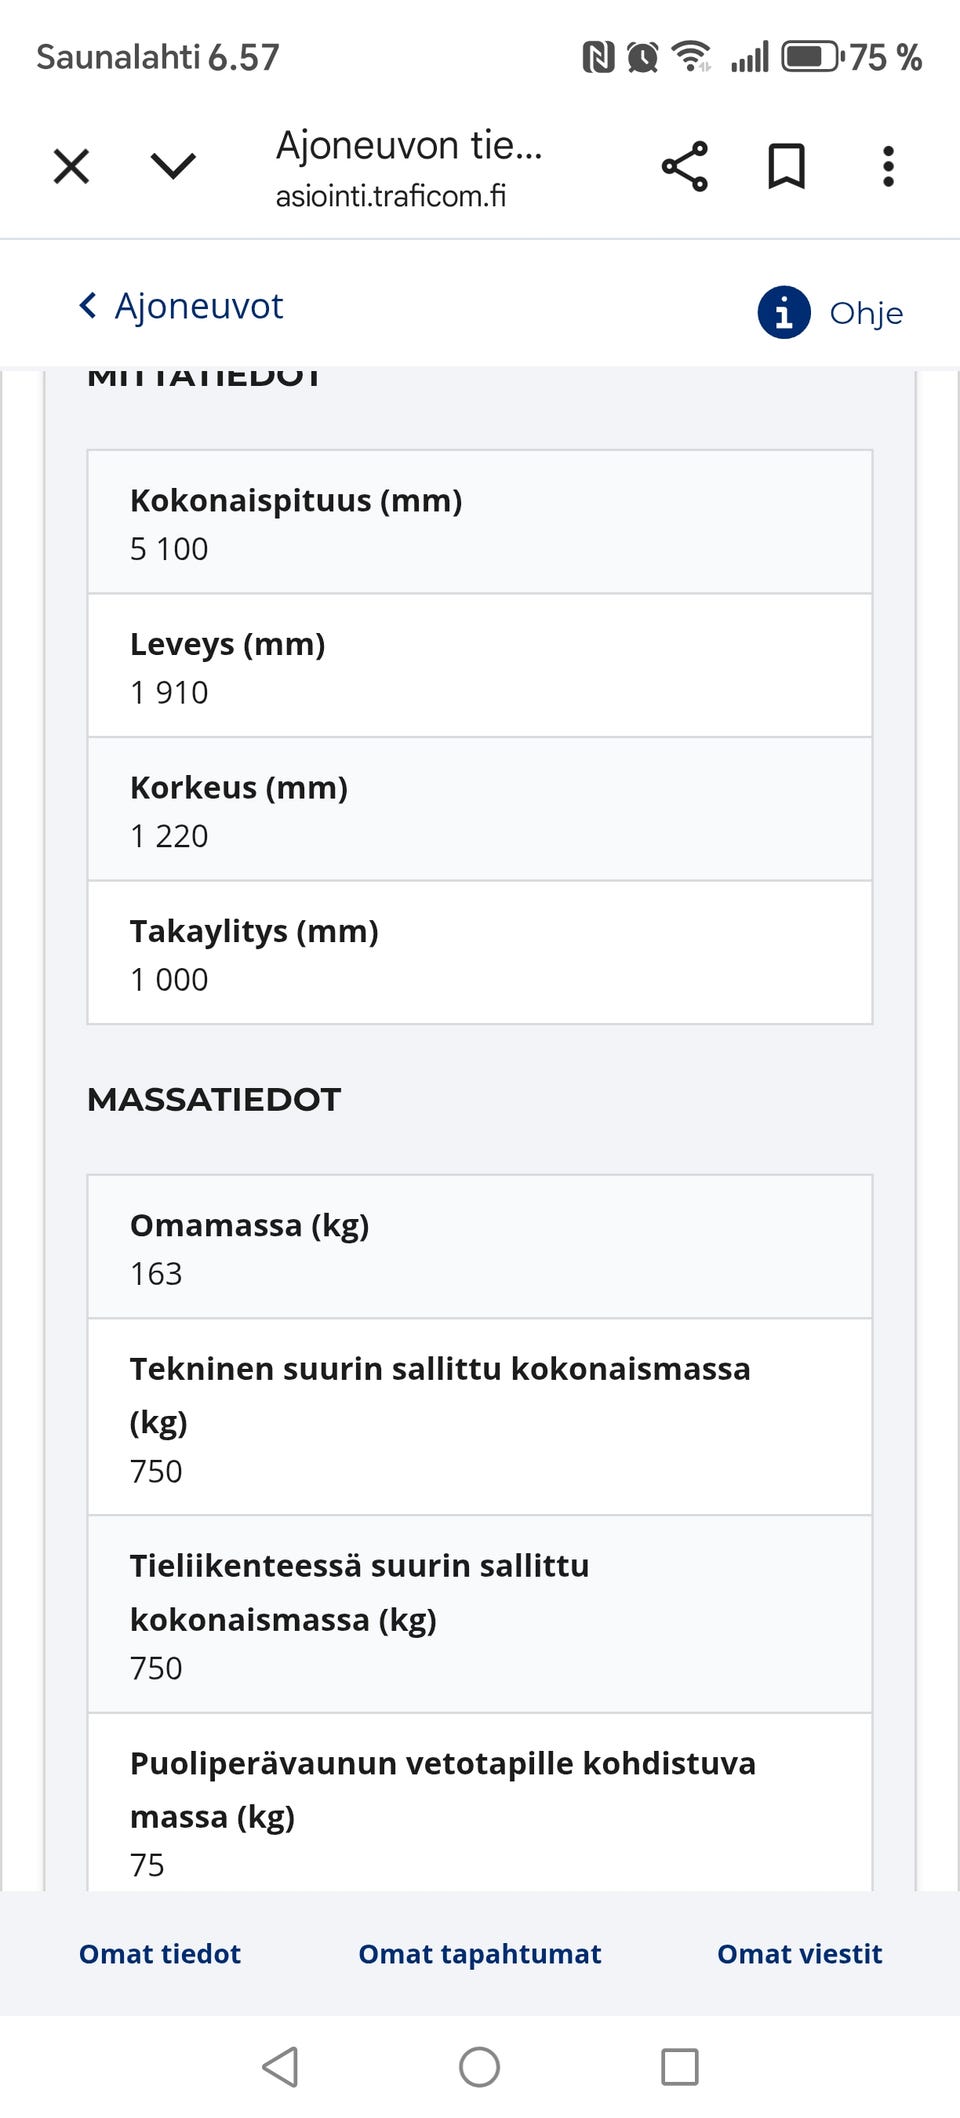The image size is (960, 2118).
Task: Open Omat tapahtumat tab
Action: pos(480,1953)
